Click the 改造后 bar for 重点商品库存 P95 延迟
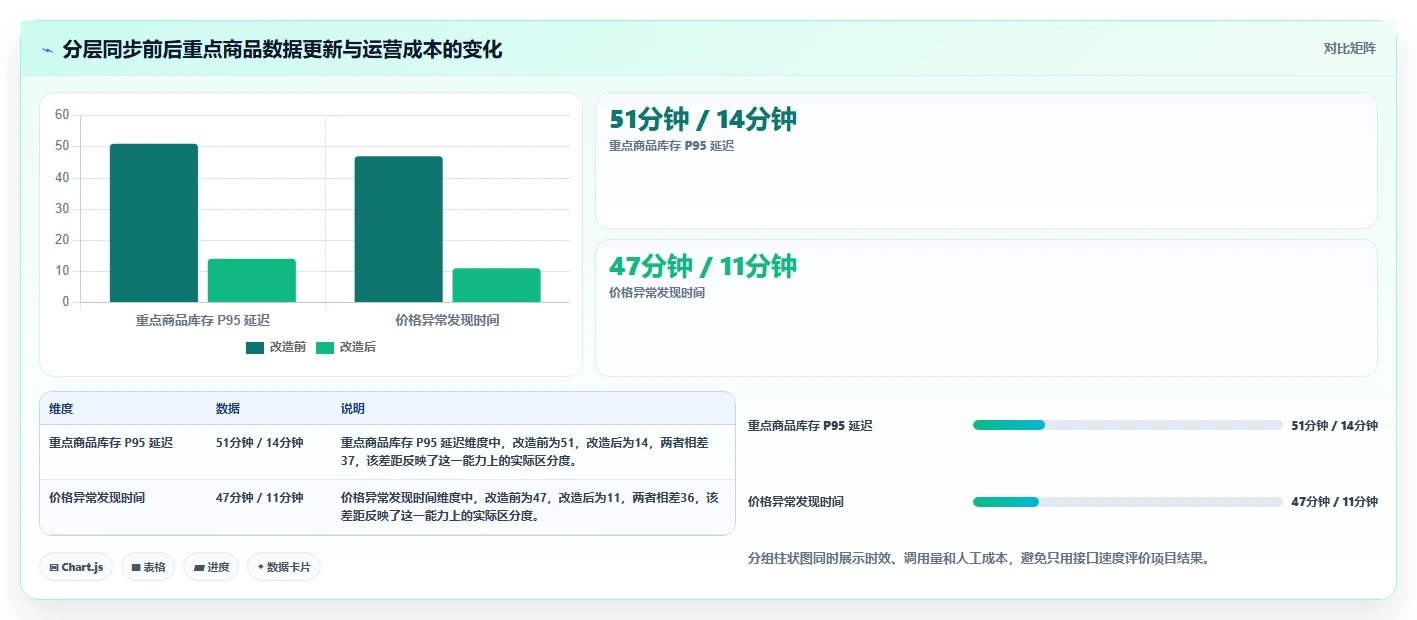This screenshot has height=620, width=1417. [x=252, y=280]
